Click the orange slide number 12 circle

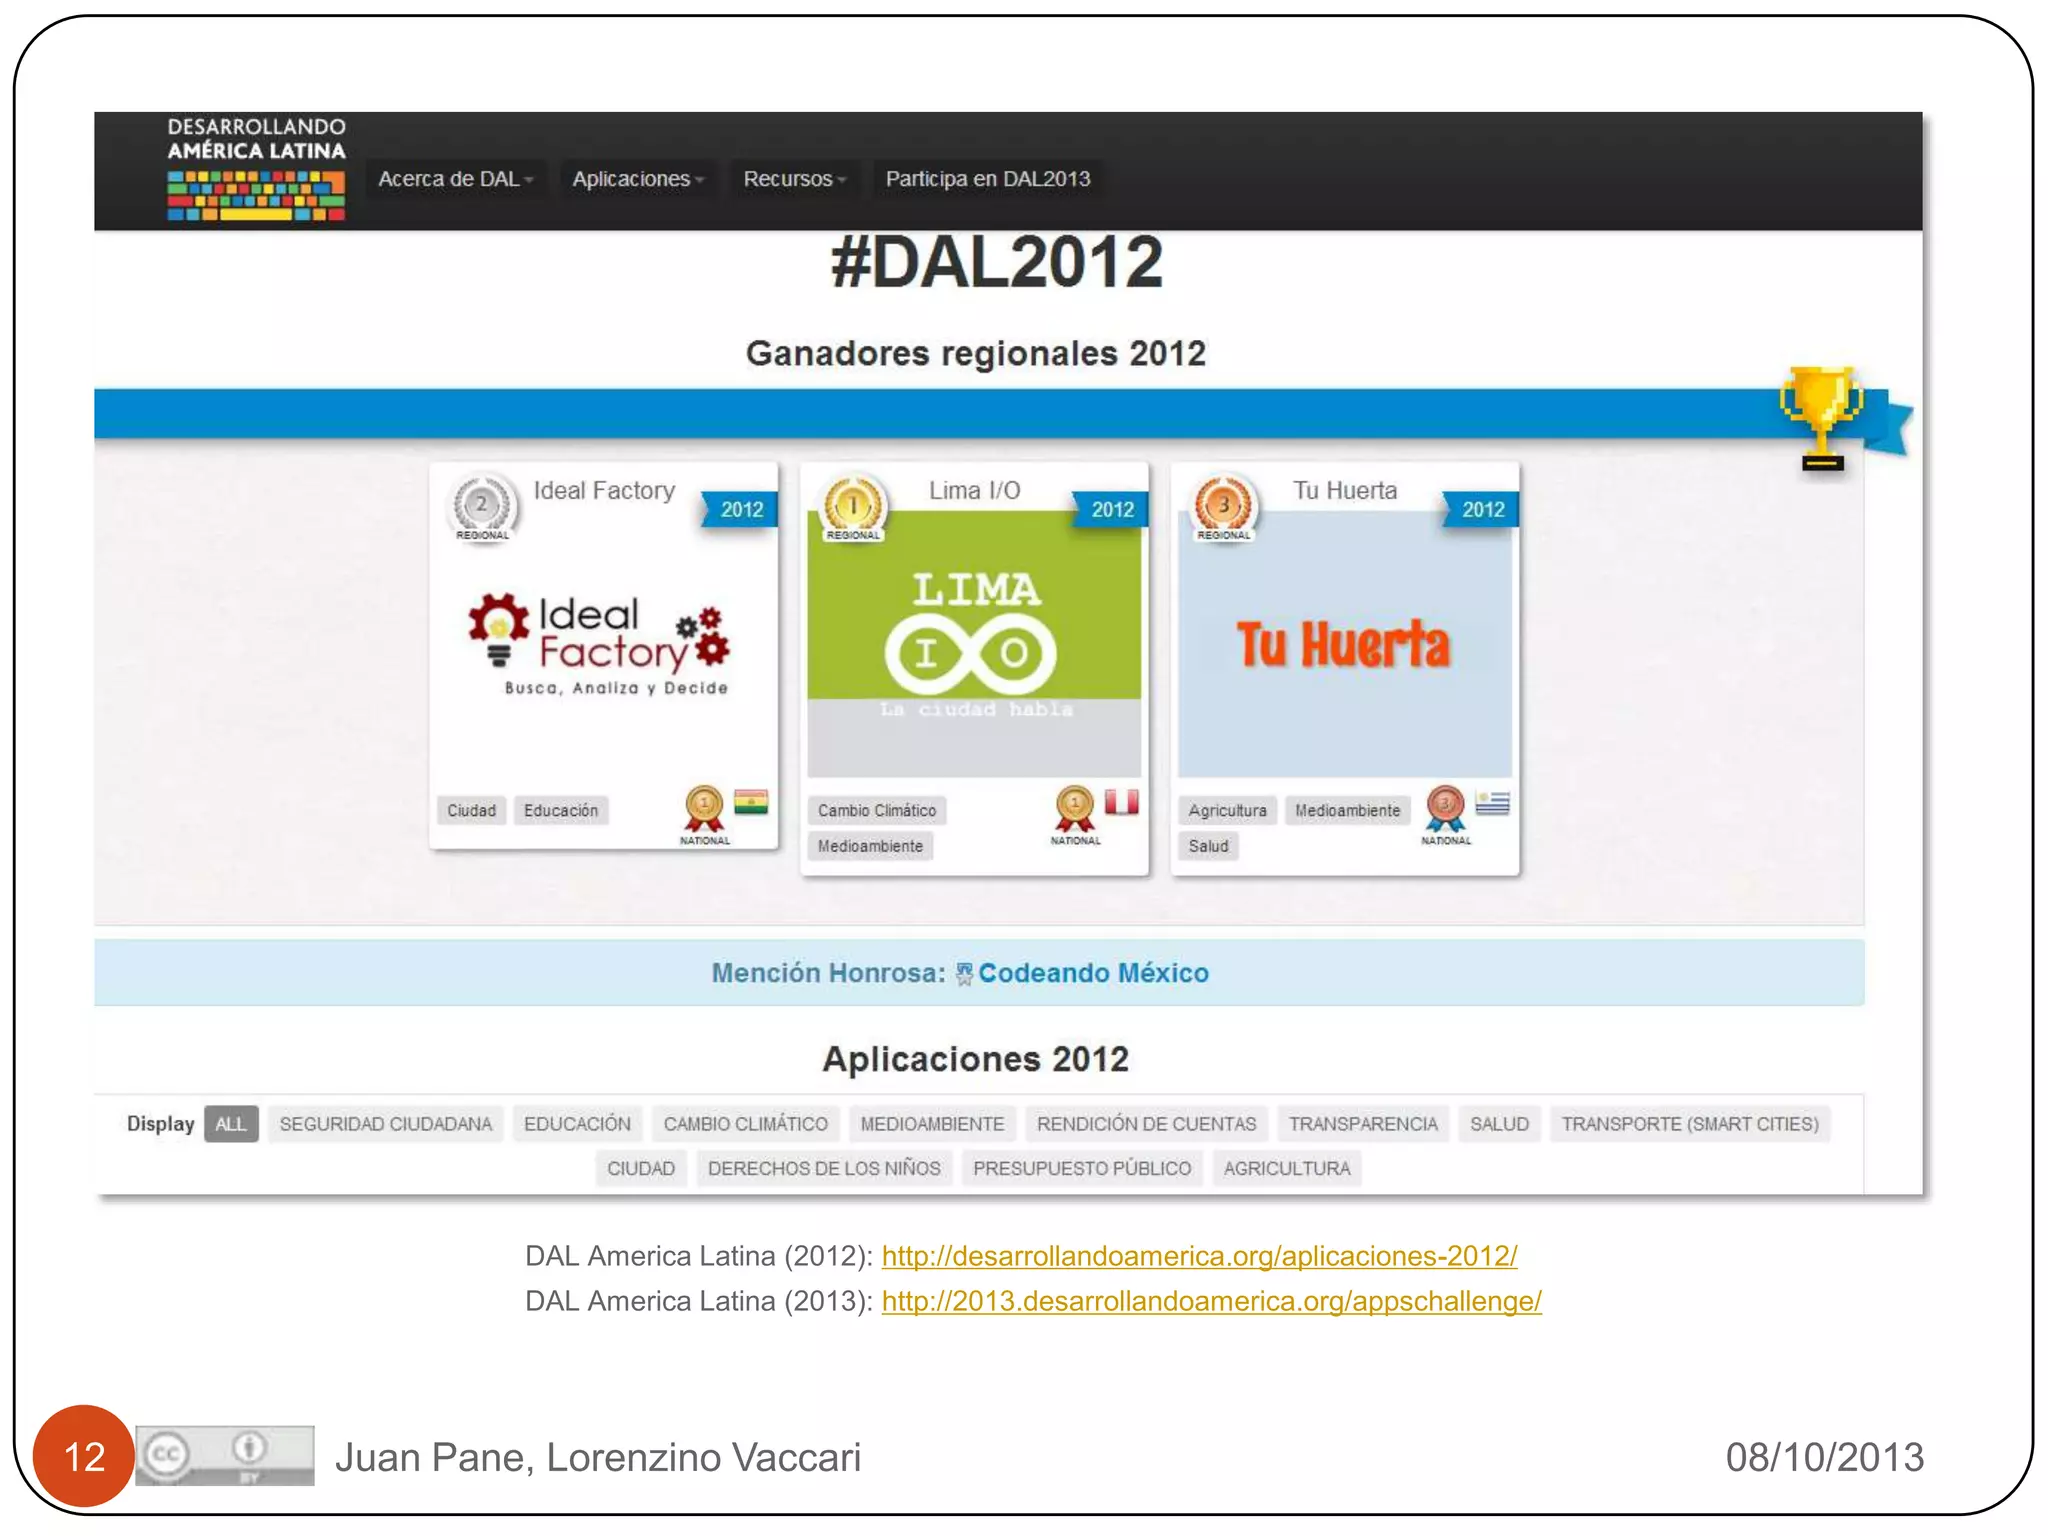click(84, 1456)
